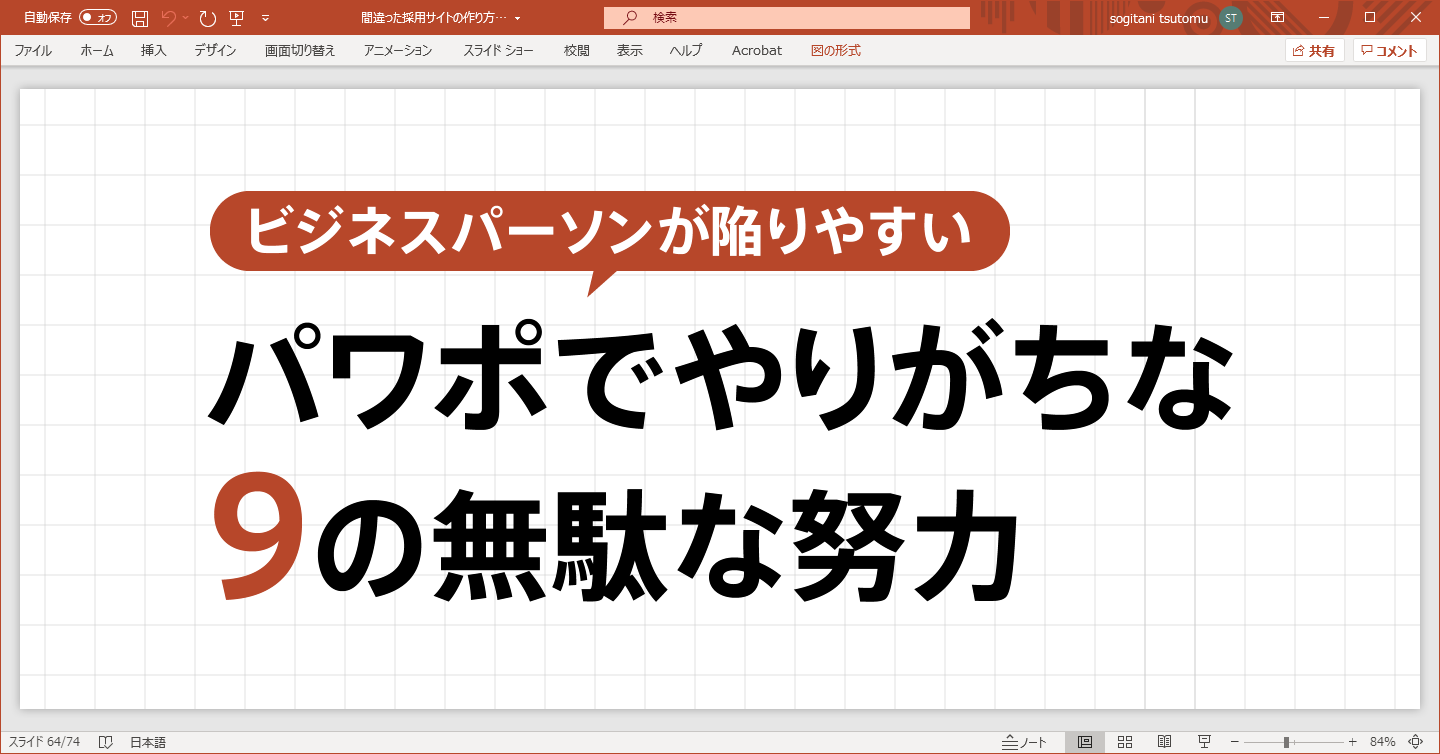The image size is (1440, 754).
Task: Click the Save icon
Action: tap(140, 17)
